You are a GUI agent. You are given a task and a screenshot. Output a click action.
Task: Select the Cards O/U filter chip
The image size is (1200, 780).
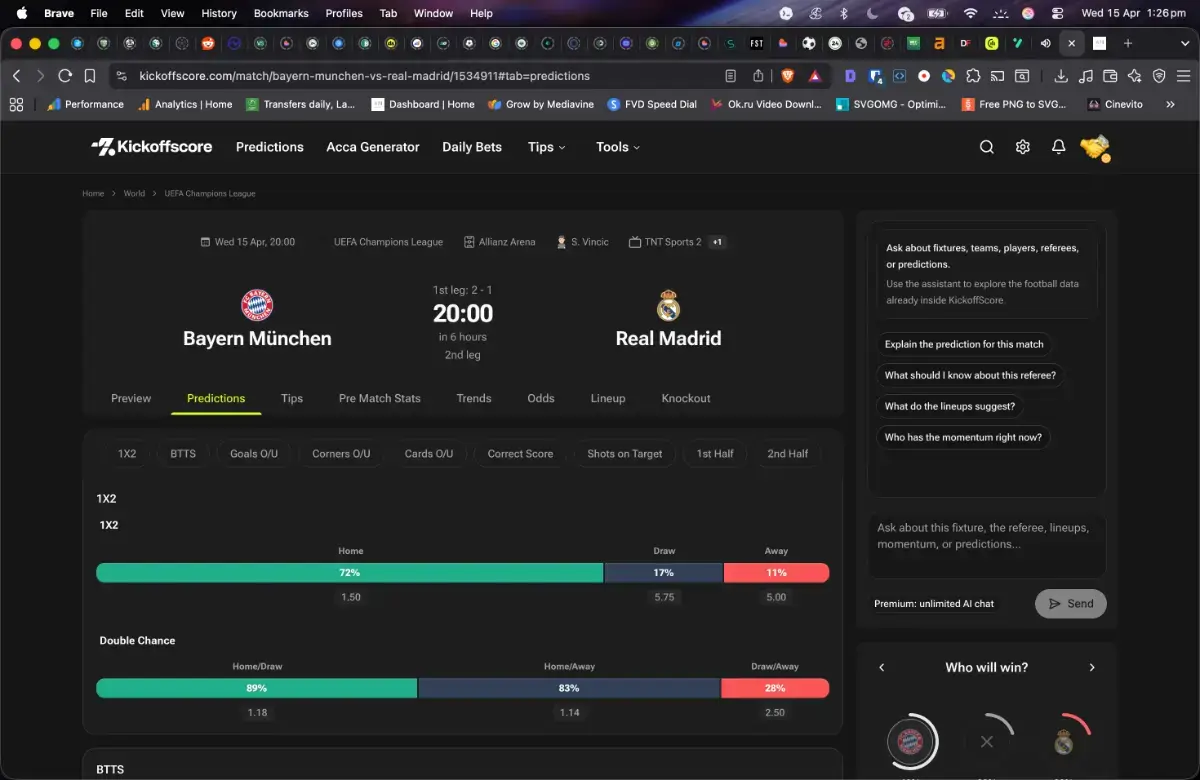point(429,454)
